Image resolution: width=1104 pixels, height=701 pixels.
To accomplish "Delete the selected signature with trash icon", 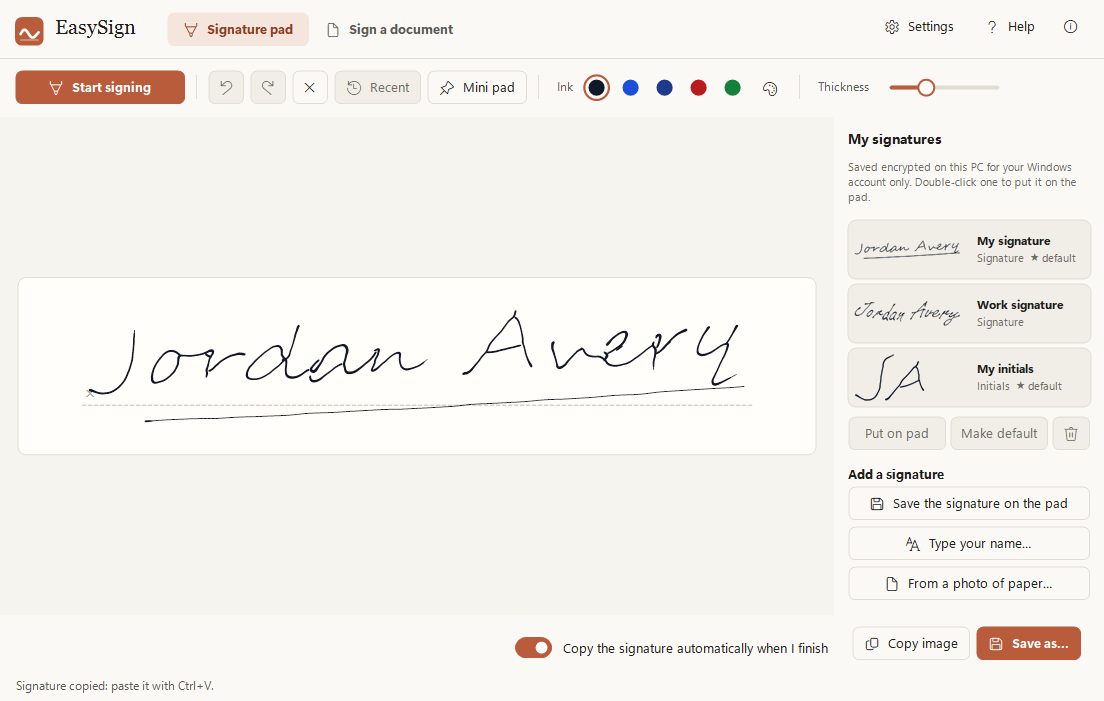I will point(1071,434).
